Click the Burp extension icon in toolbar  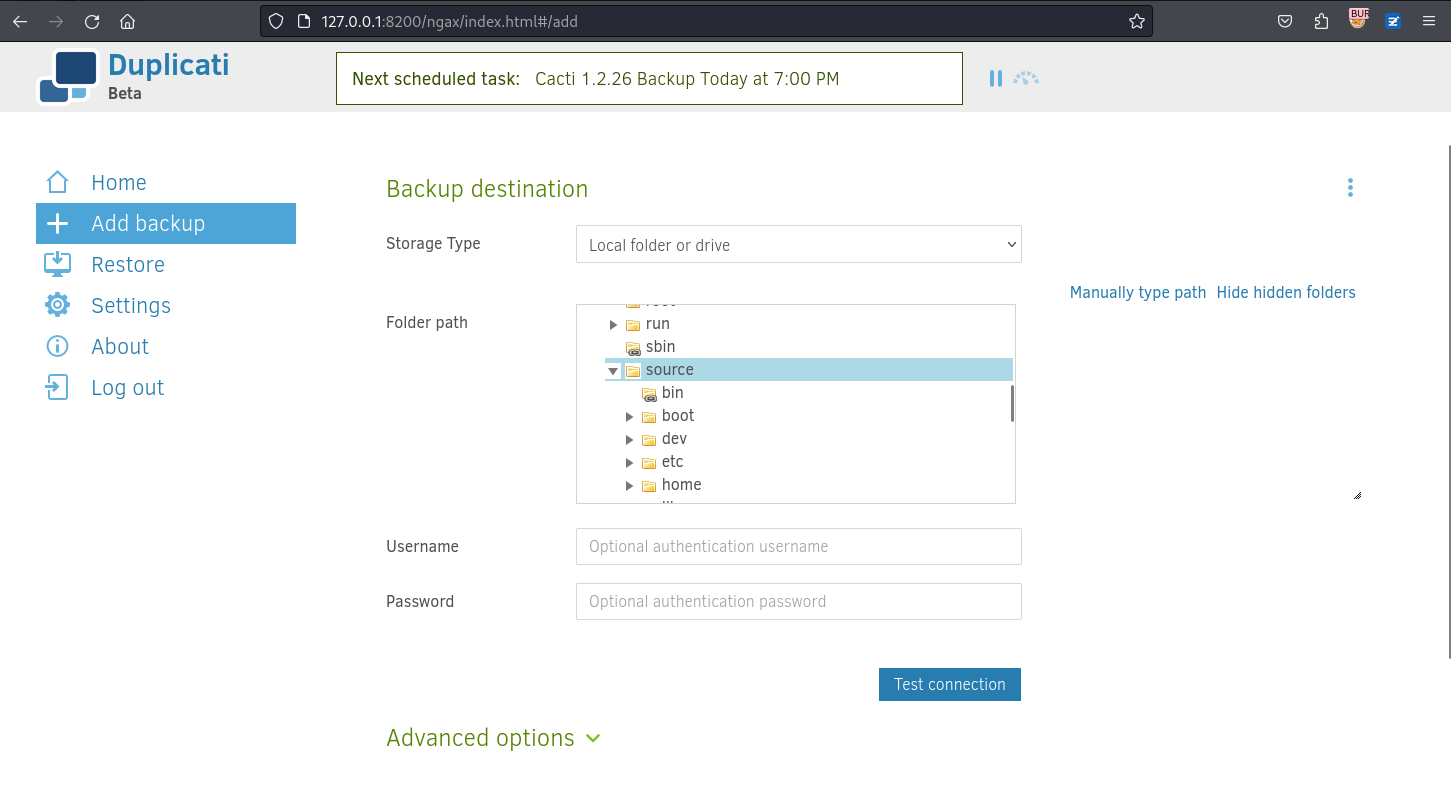point(1358,18)
